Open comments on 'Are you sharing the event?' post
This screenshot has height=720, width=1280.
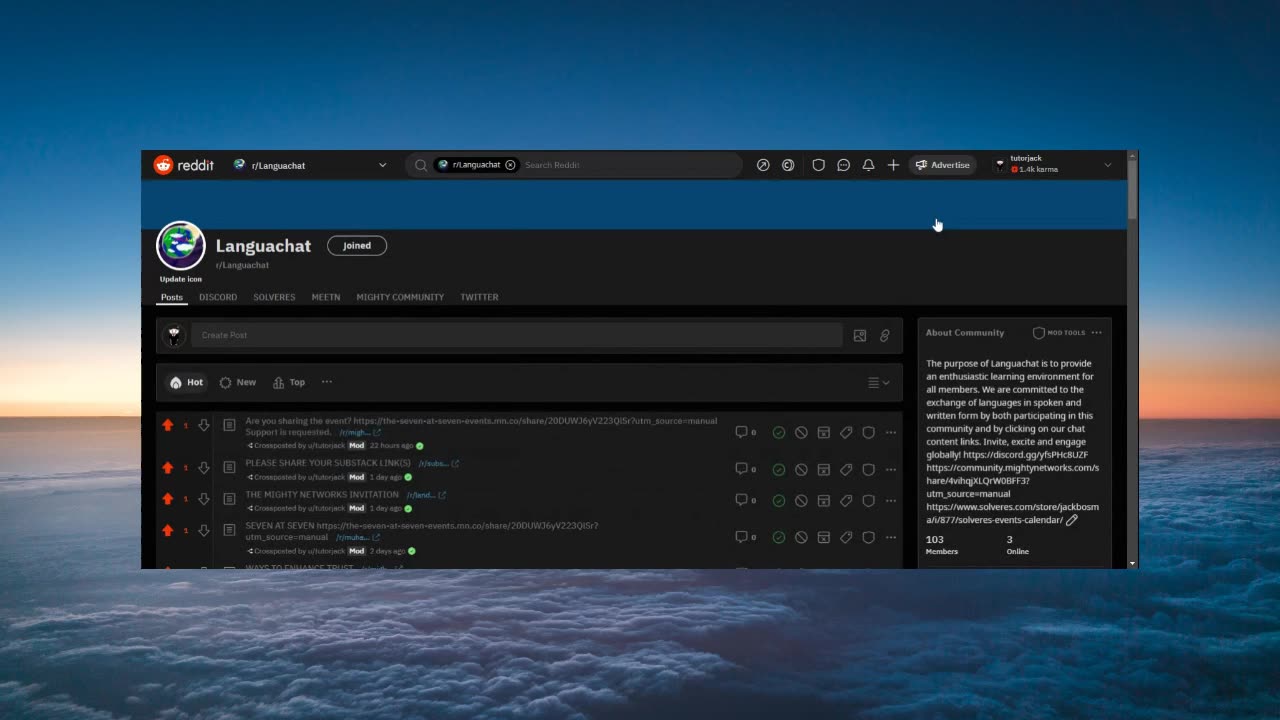[746, 432]
